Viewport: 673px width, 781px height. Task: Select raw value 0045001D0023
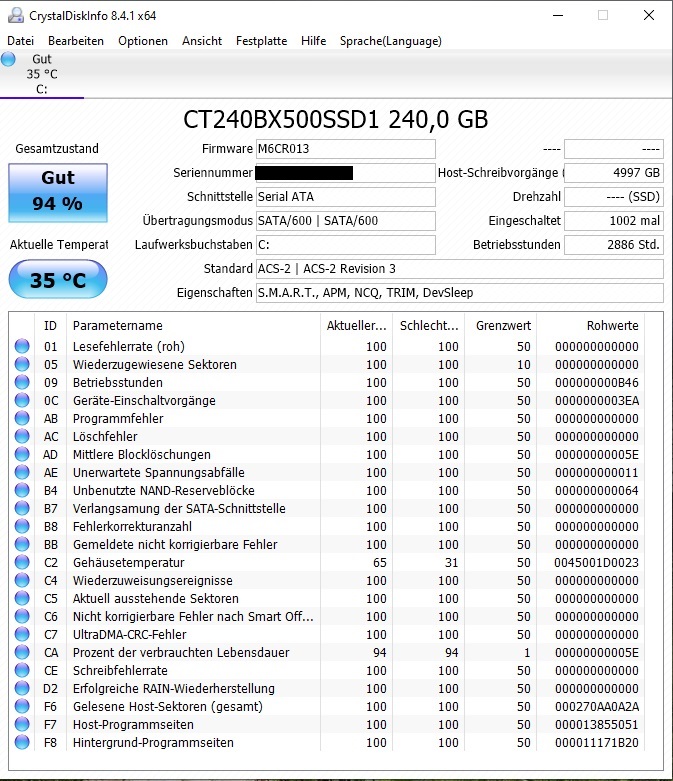pyautogui.click(x=596, y=562)
